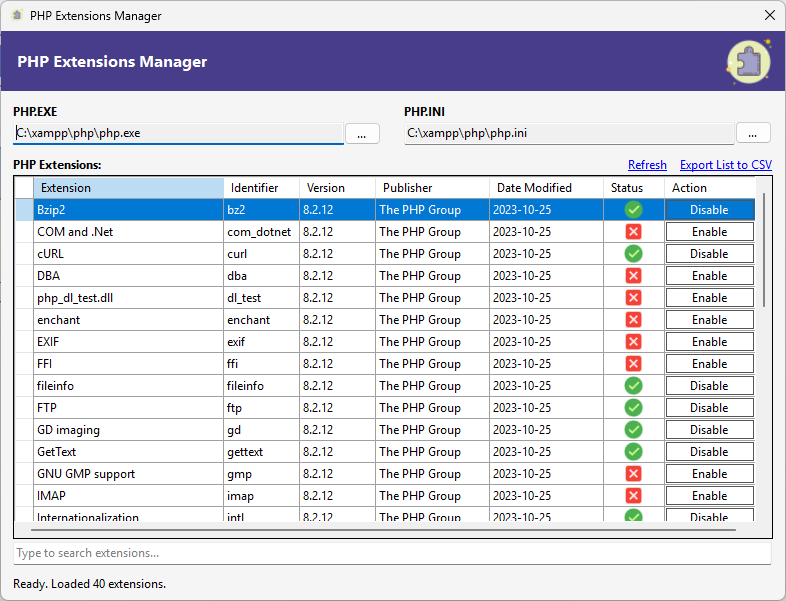Click green check status icon for fileinfo

[x=634, y=385]
